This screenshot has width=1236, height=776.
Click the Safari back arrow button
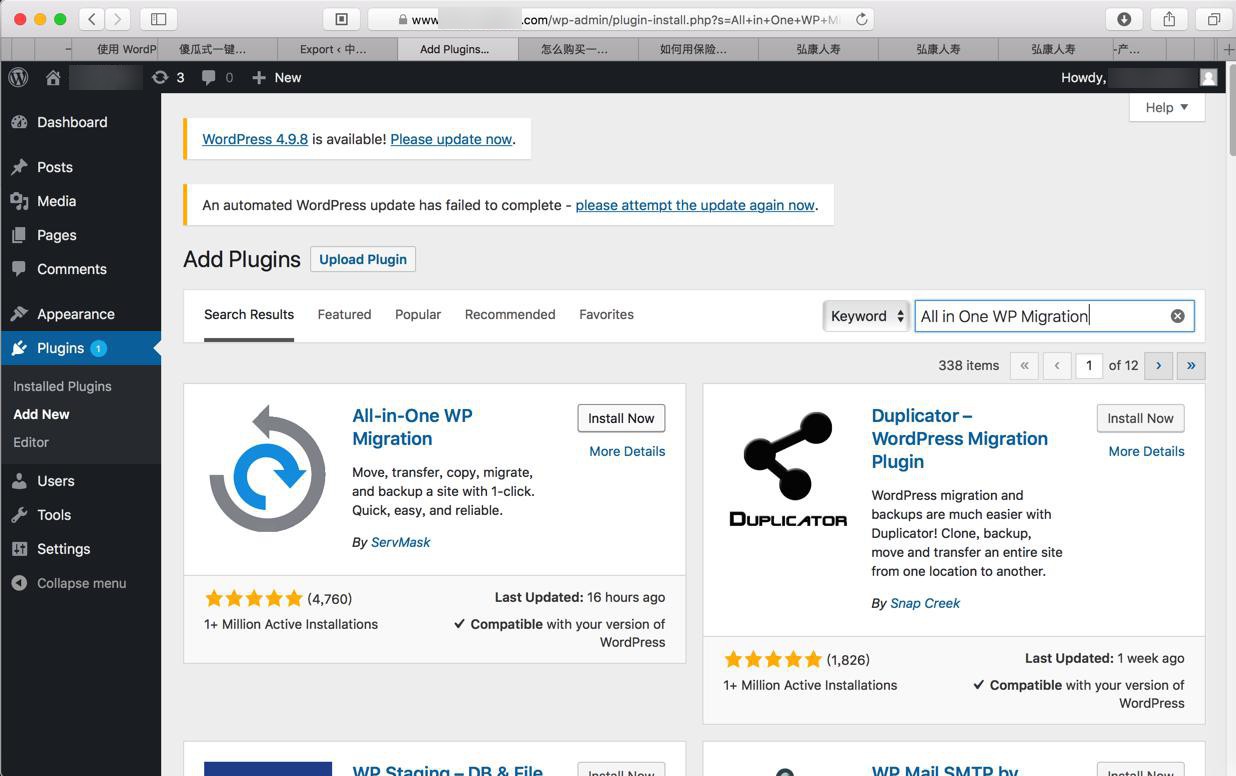click(x=92, y=19)
